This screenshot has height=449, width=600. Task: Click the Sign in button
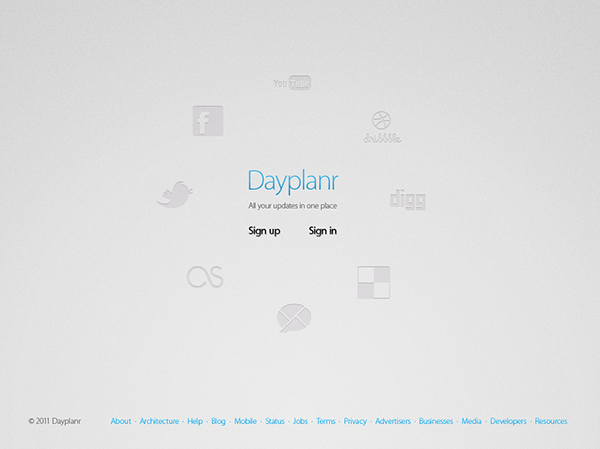click(323, 231)
